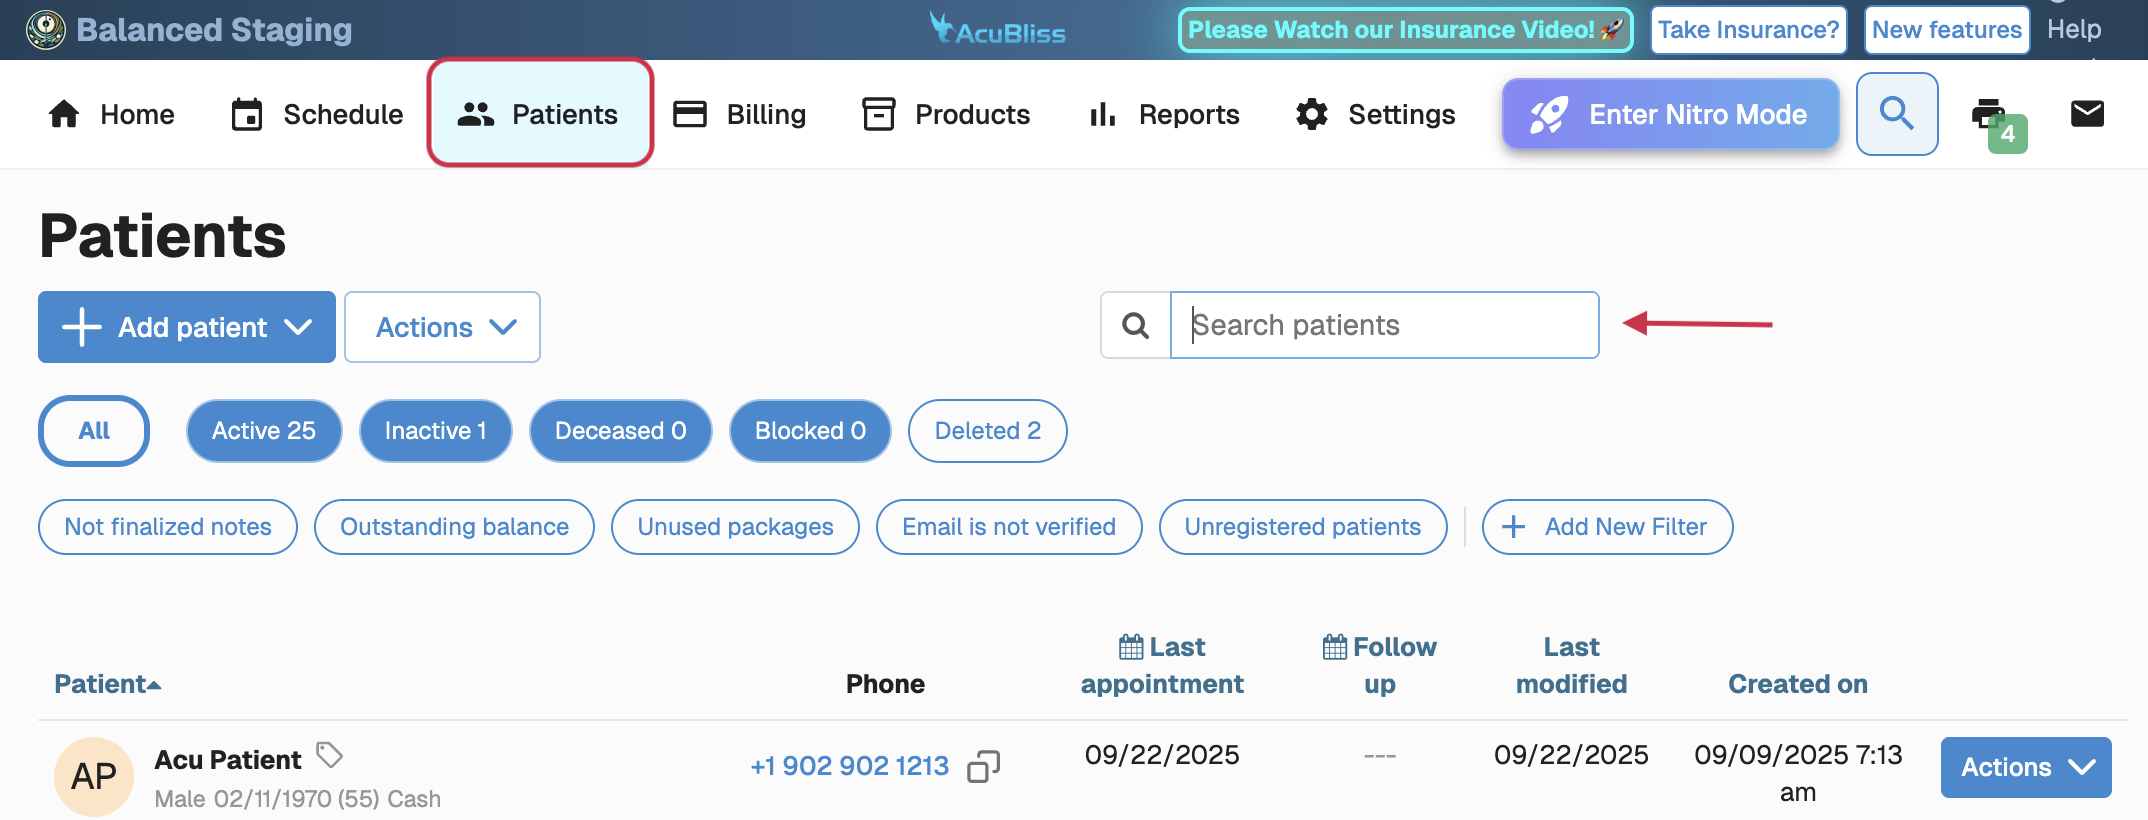
Task: Click the patient search magnifier icon
Action: [1135, 325]
